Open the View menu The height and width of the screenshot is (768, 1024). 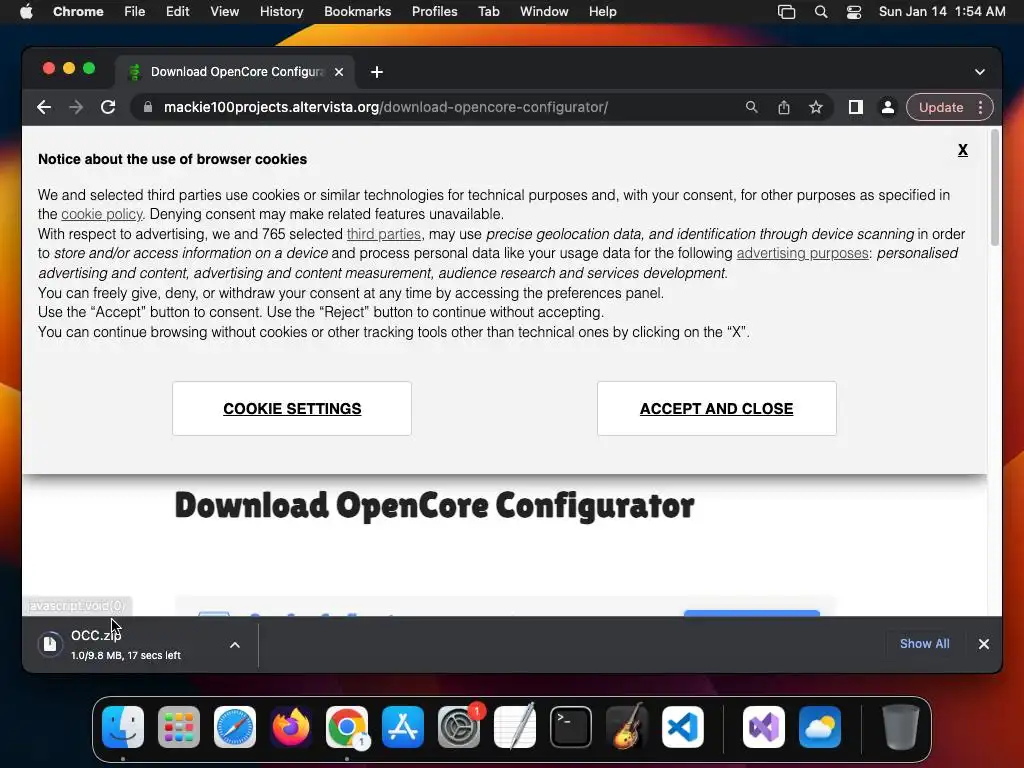(224, 12)
